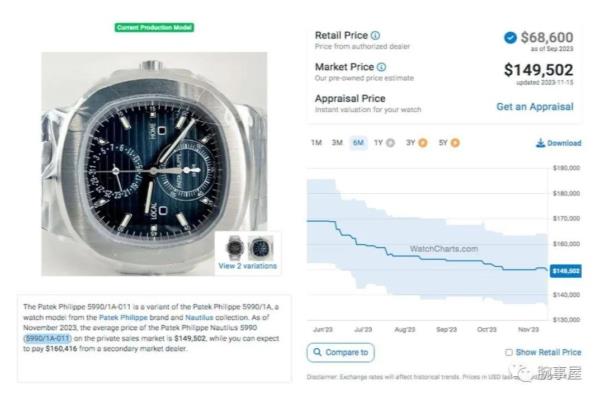Image resolution: width=600 pixels, height=400 pixels.
Task: Follow the Nautilus collection link
Action: (x=199, y=318)
